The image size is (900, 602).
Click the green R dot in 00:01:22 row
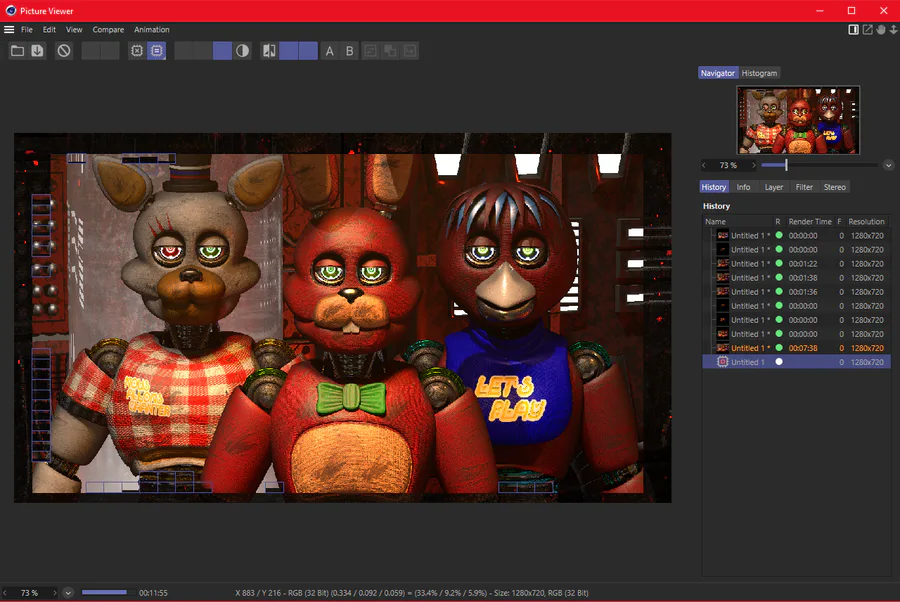pos(779,263)
